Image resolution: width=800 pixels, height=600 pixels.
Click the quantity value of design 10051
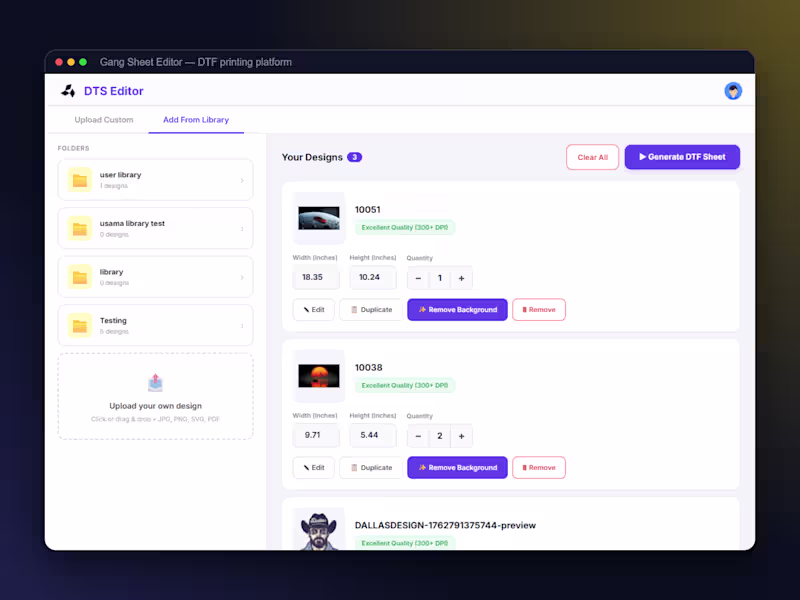(440, 278)
